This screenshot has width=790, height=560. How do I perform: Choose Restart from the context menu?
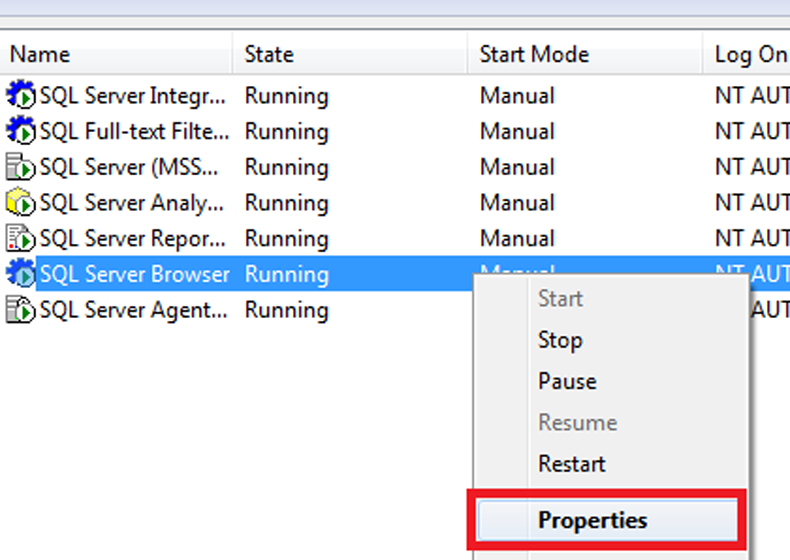coord(572,464)
